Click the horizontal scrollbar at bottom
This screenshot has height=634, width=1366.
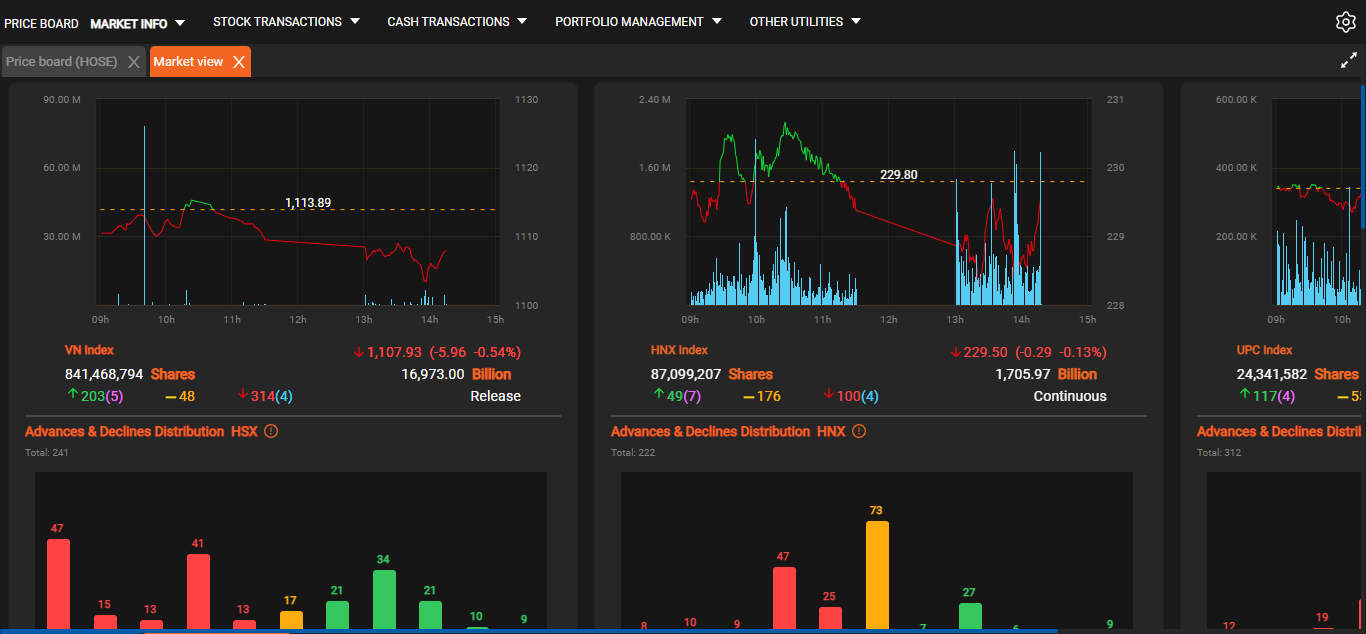click(x=528, y=631)
